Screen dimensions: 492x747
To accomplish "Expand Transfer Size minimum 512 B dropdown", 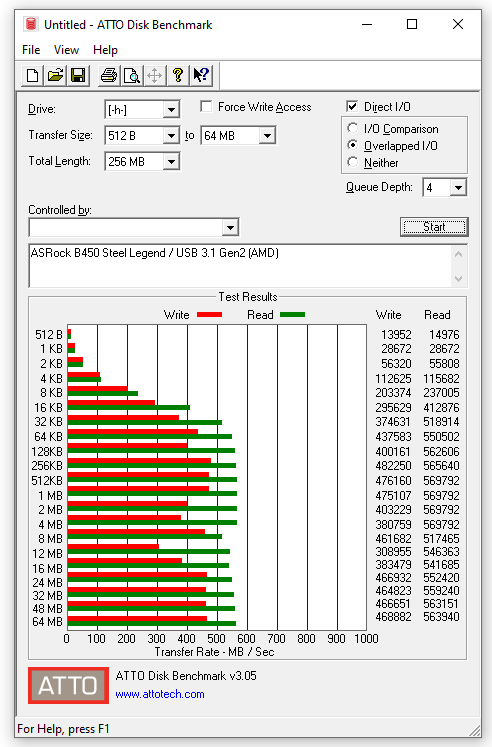I will 171,136.
